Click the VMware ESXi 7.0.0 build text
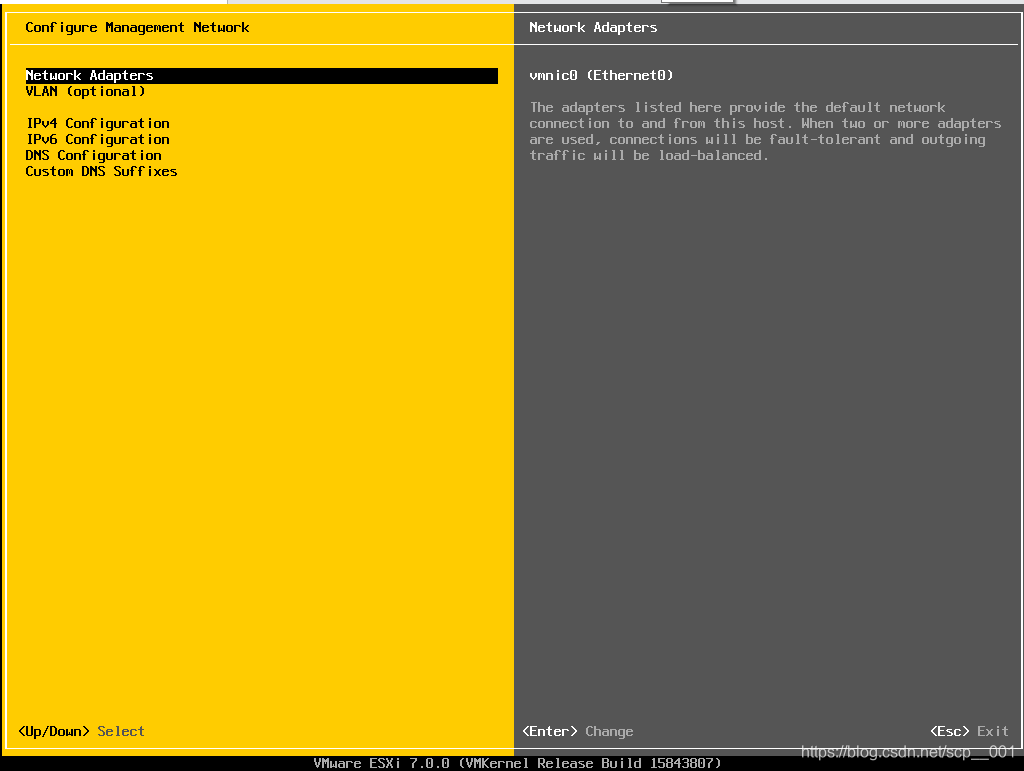 (x=517, y=763)
